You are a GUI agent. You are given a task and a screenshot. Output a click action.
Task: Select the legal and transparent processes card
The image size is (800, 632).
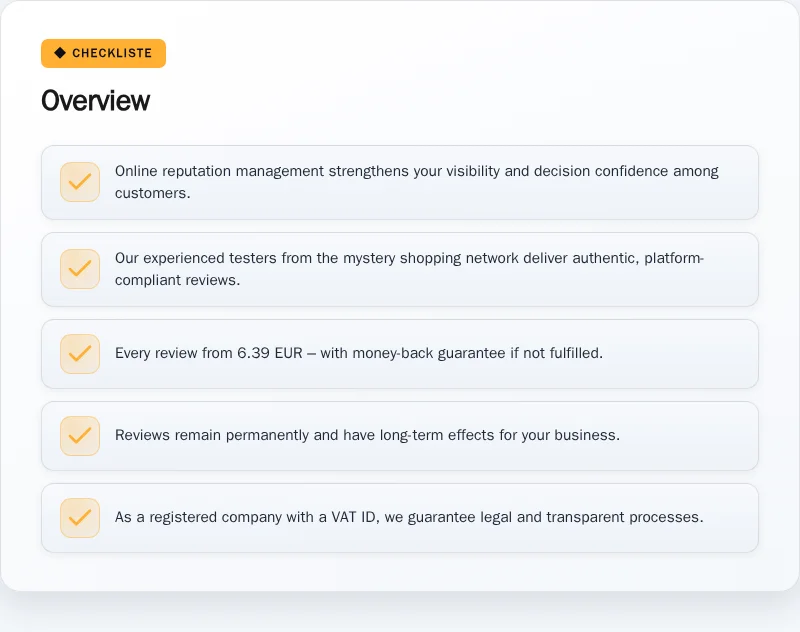pos(400,518)
